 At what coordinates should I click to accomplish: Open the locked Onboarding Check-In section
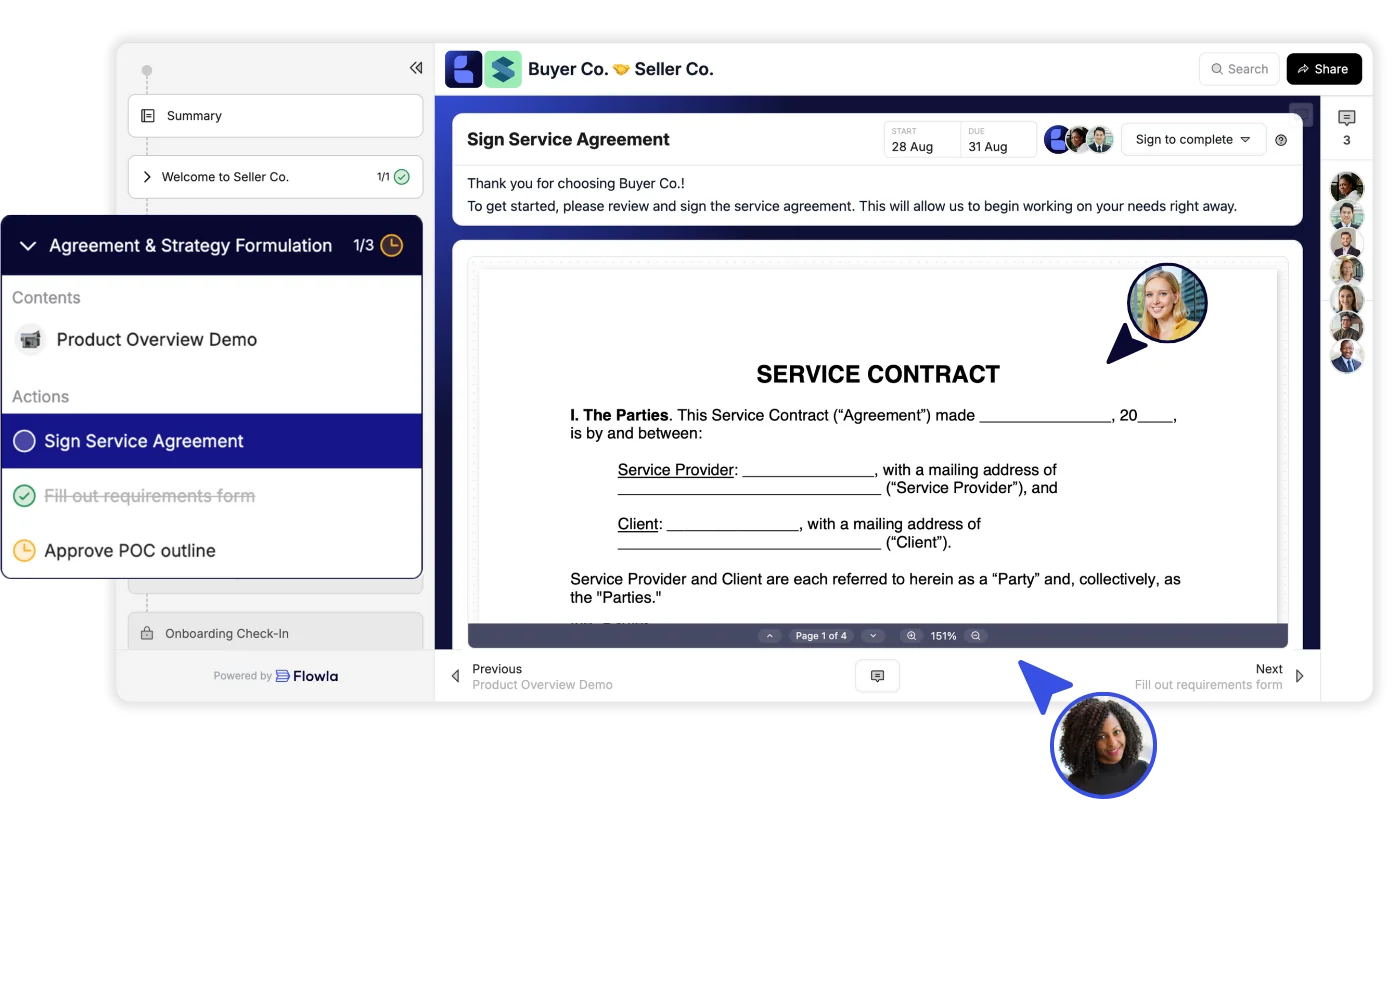coord(276,633)
